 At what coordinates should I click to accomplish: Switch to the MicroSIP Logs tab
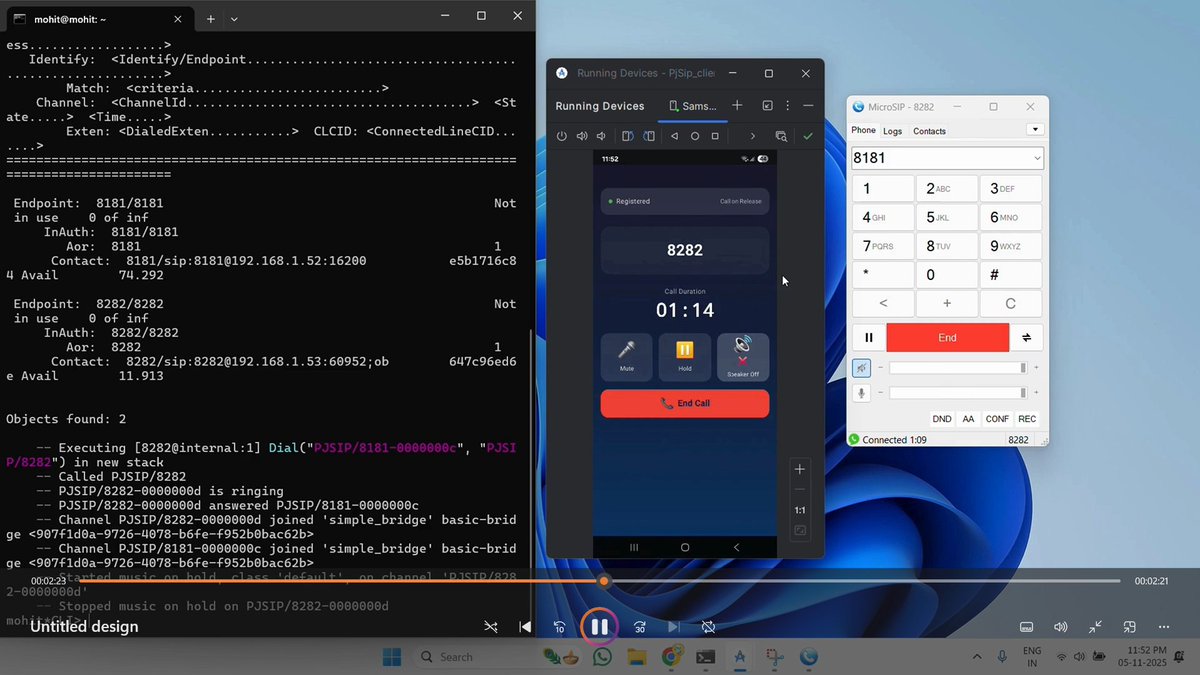[892, 131]
